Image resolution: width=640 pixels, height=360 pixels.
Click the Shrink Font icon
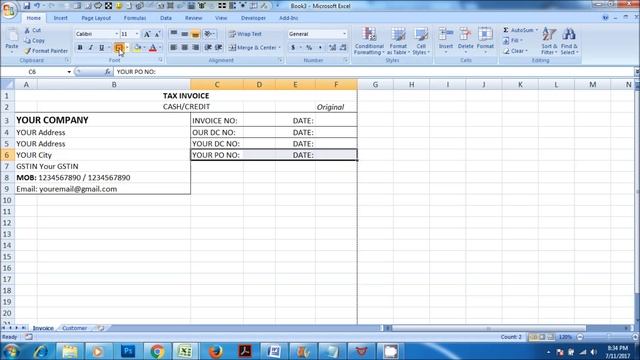pyautogui.click(x=157, y=34)
